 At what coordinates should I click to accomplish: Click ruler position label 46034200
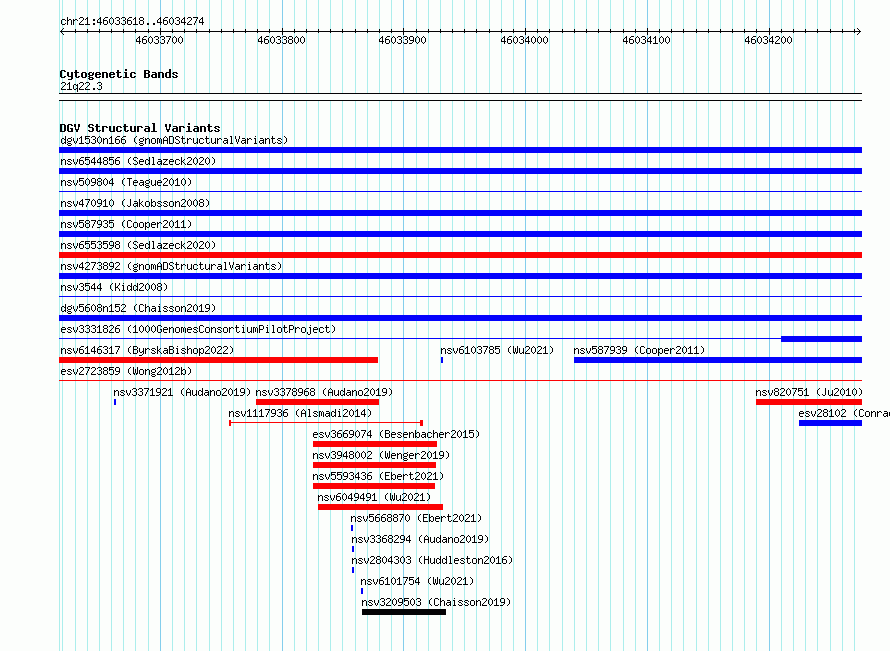click(769, 40)
